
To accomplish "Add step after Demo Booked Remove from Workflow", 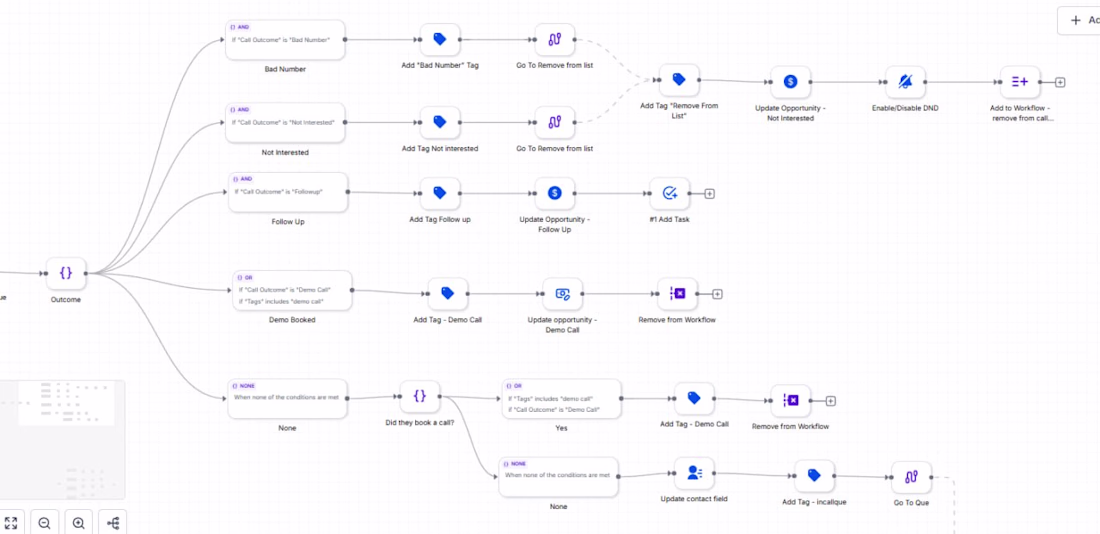I will point(717,294).
